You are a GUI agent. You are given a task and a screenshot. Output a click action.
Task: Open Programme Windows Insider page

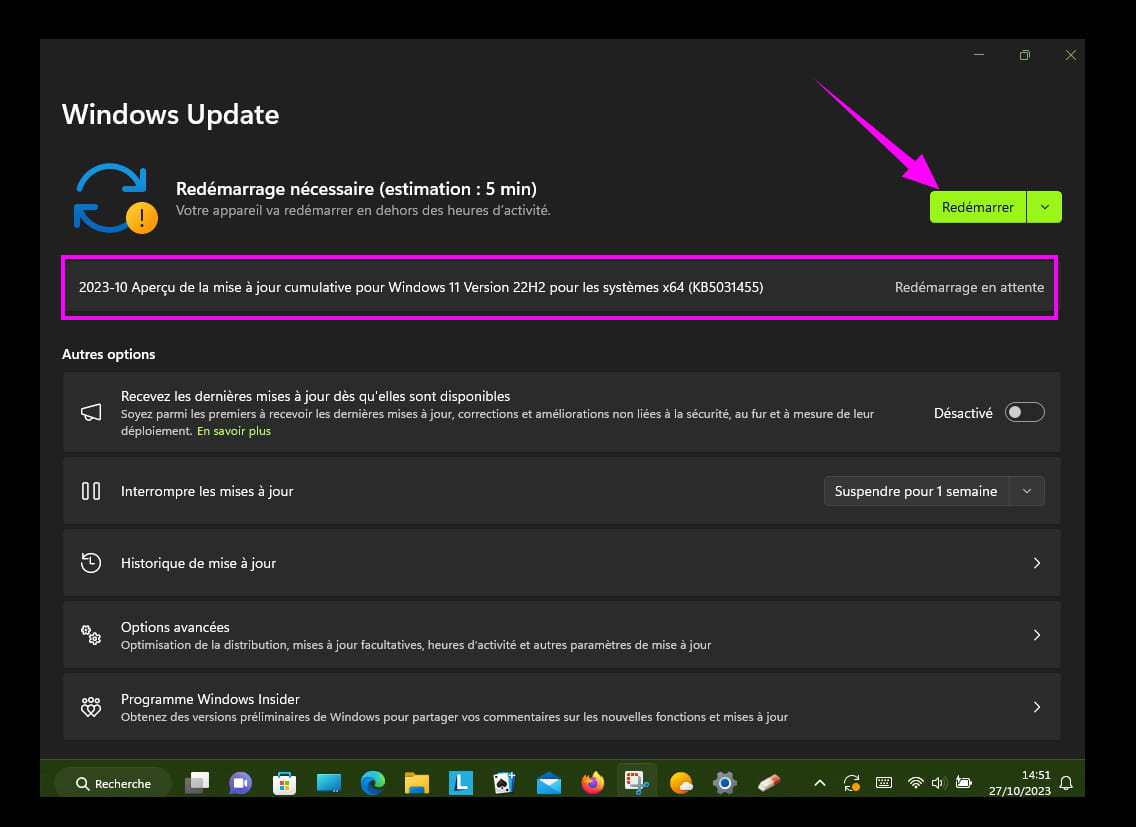(561, 707)
